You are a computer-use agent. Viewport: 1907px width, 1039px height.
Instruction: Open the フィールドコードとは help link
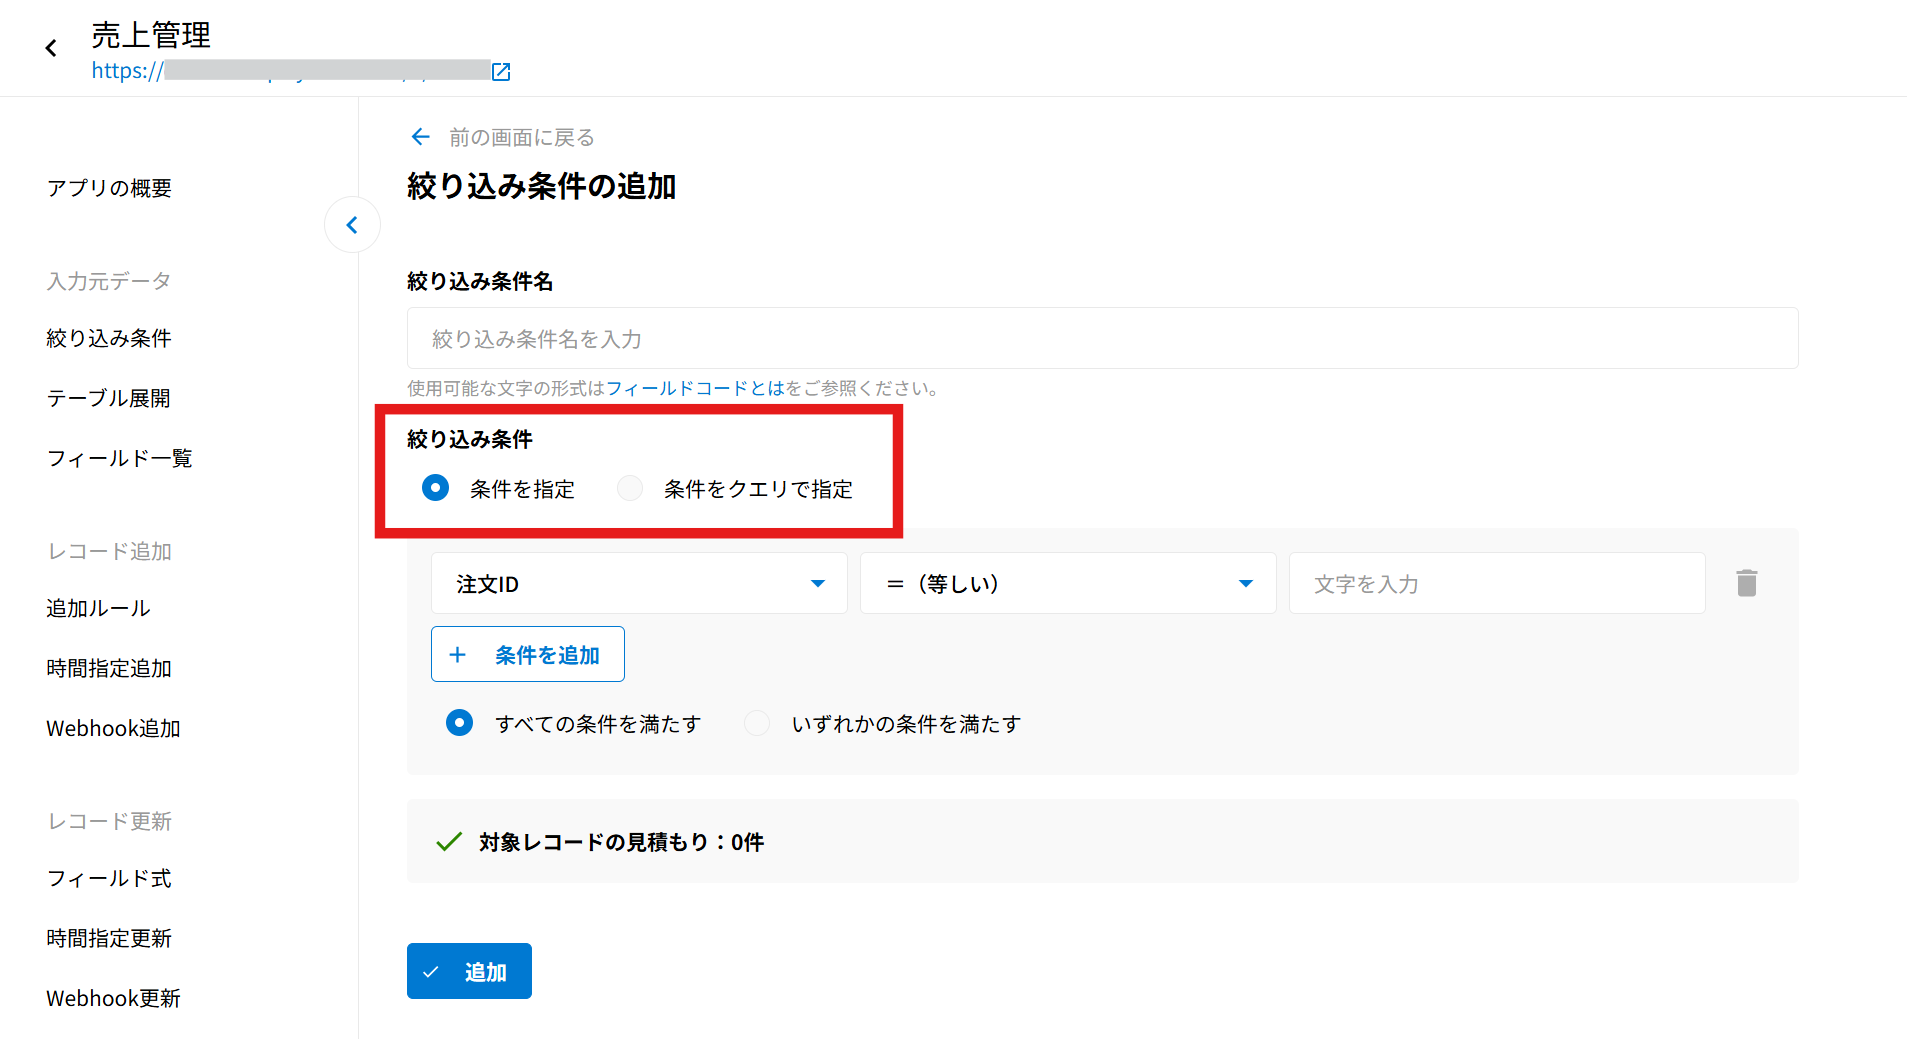point(695,388)
